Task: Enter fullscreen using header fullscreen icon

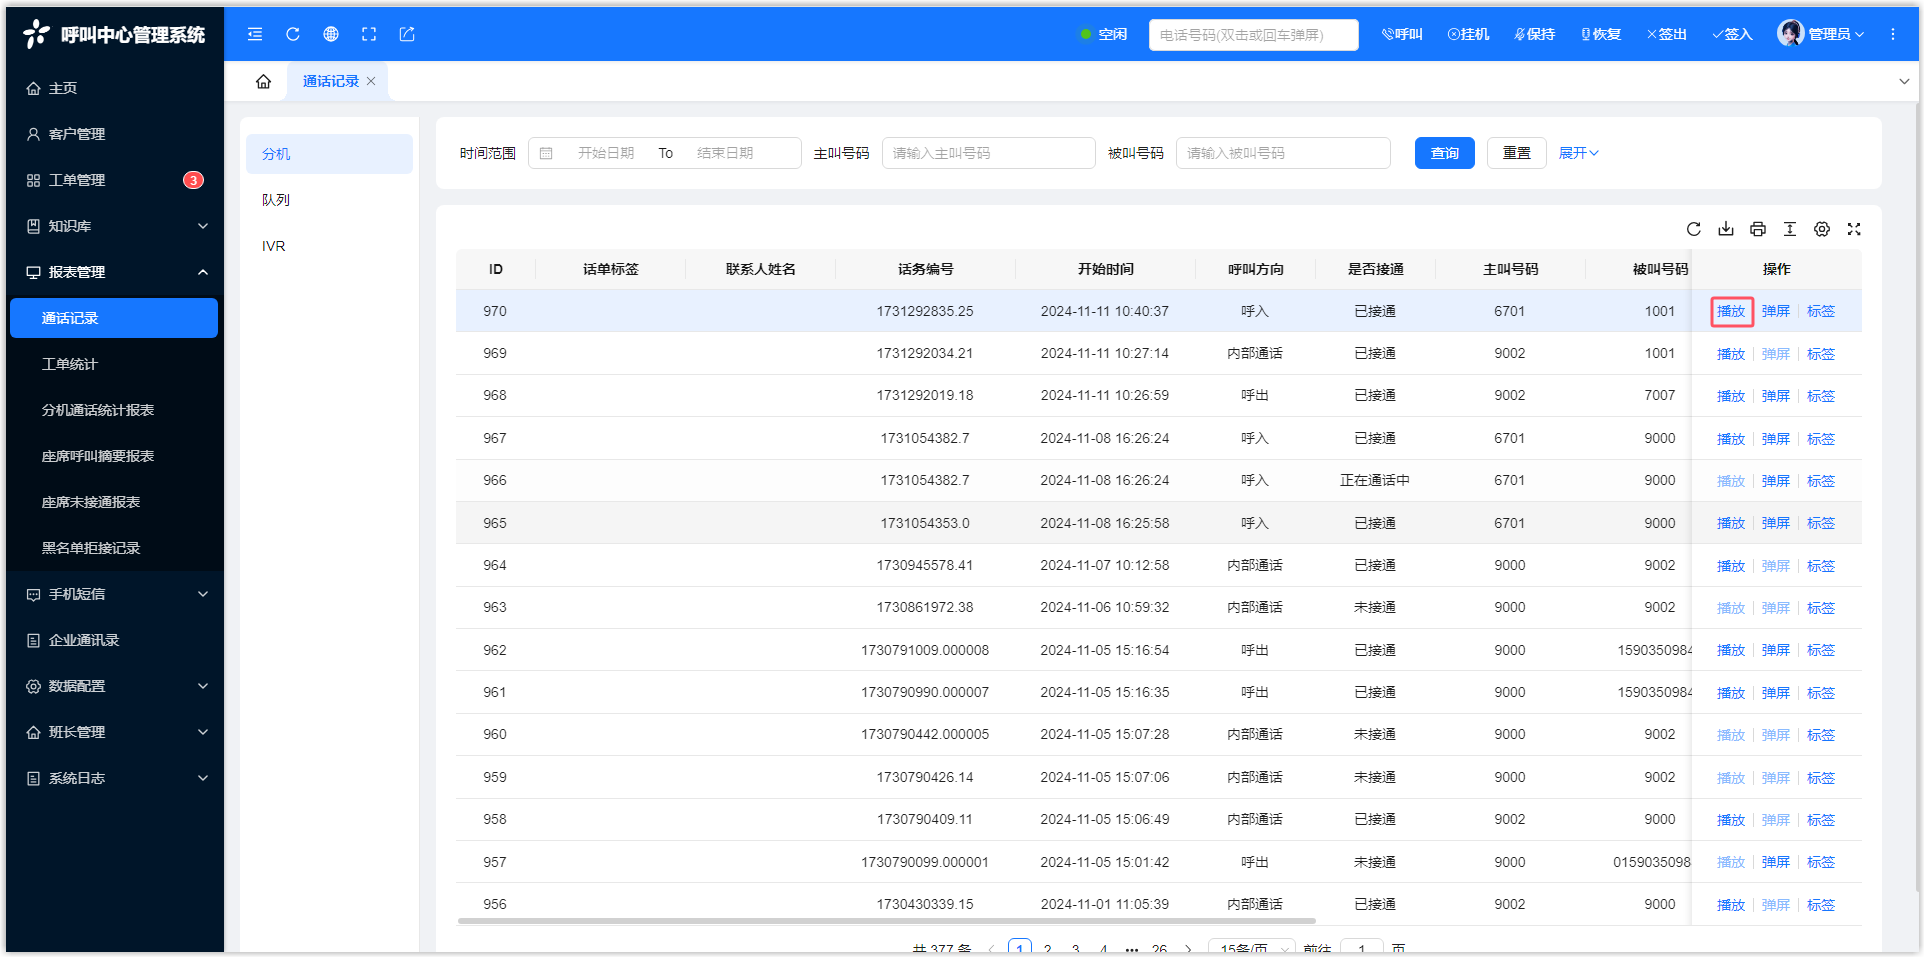Action: point(369,34)
